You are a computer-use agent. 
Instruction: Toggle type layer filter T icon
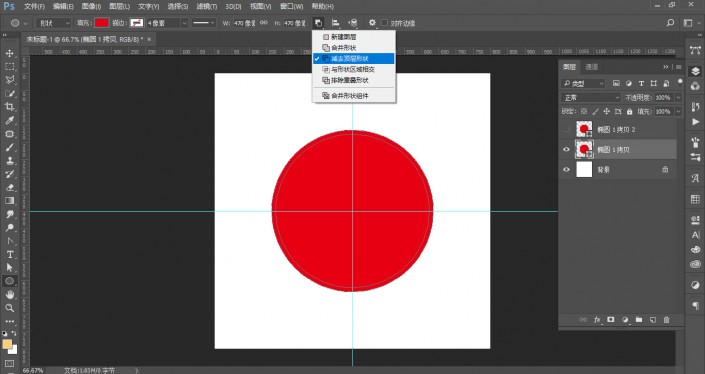pos(641,83)
